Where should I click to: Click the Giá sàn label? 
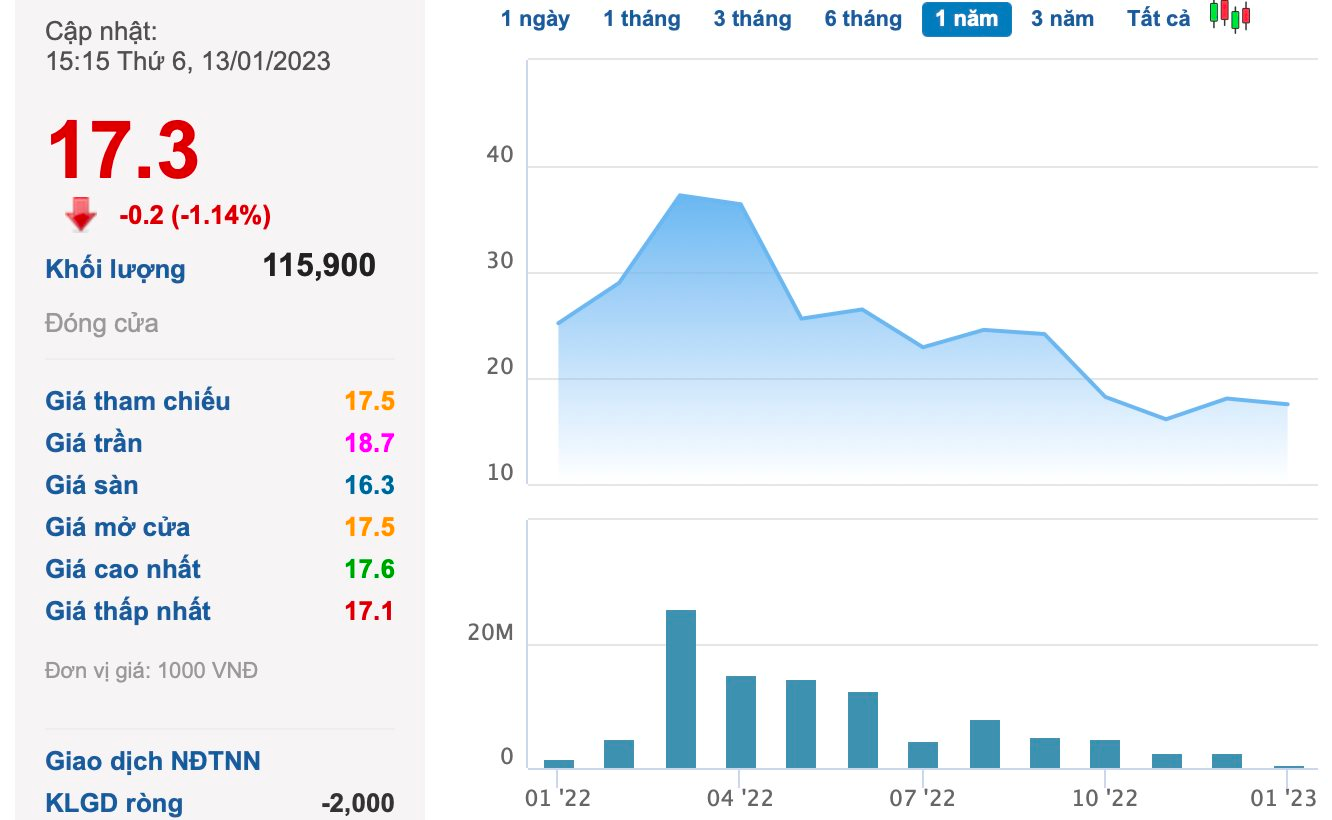pos(92,485)
